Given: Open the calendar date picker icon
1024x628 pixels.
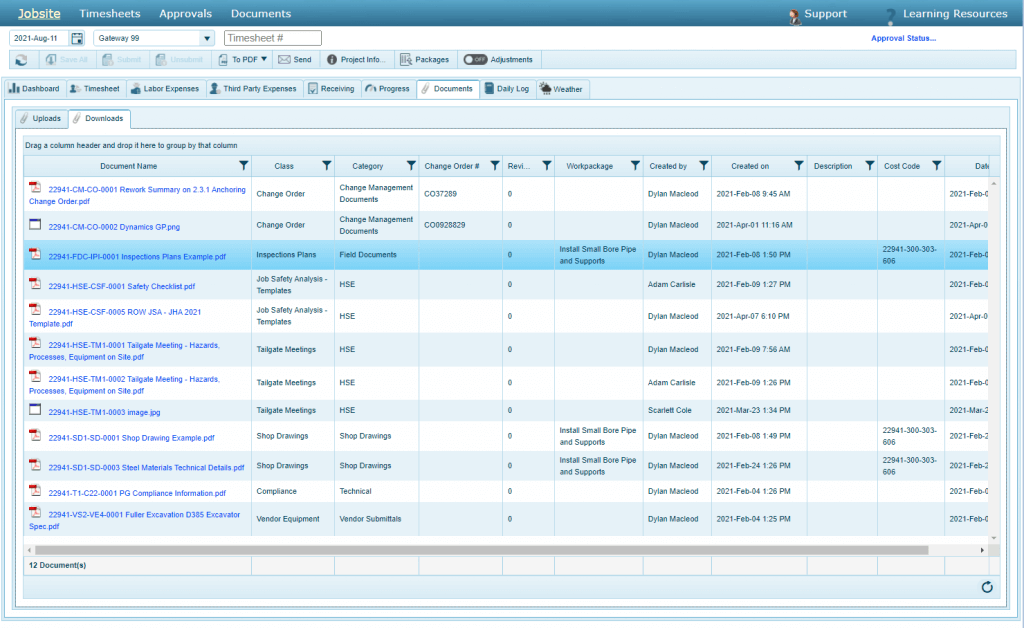Looking at the screenshot, I should click(77, 37).
